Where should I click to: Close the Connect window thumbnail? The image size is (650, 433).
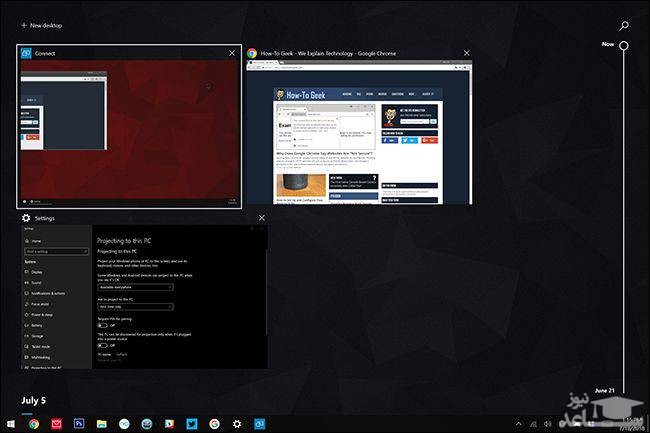click(232, 52)
